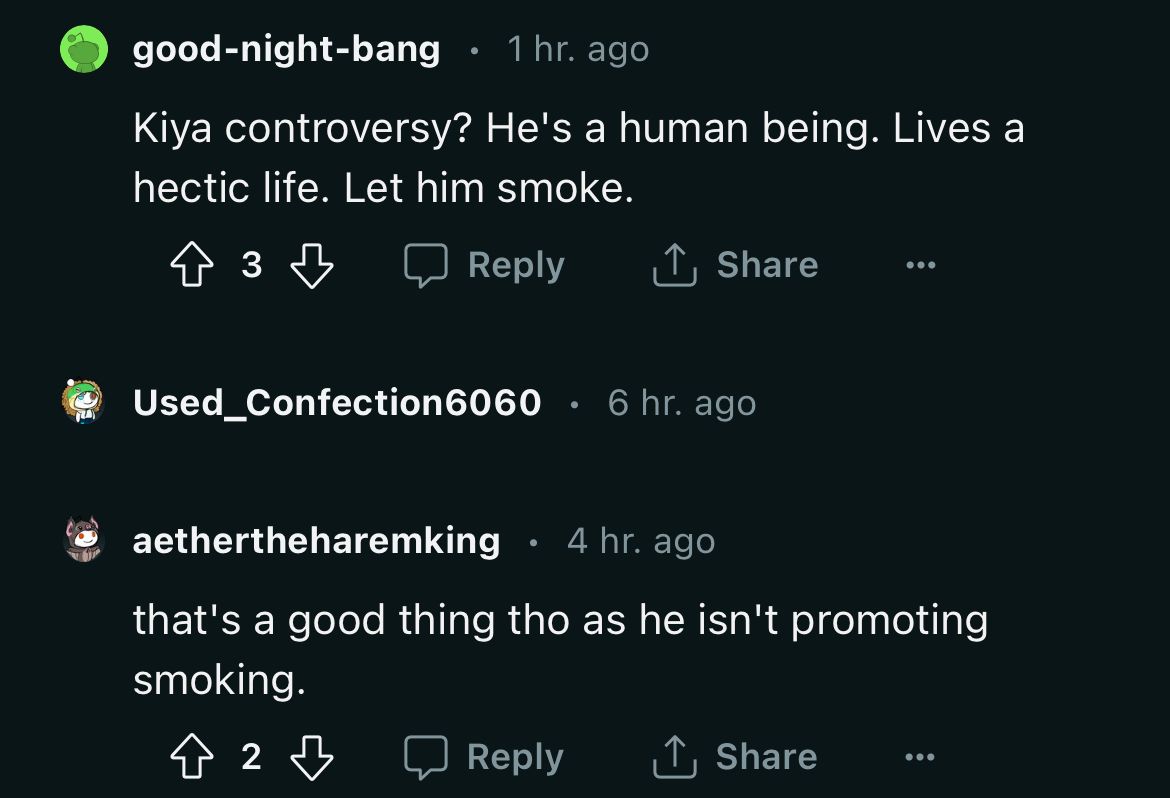Image resolution: width=1170 pixels, height=798 pixels.
Task: Click the '4 hr. ago' timestamp
Action: [x=641, y=541]
